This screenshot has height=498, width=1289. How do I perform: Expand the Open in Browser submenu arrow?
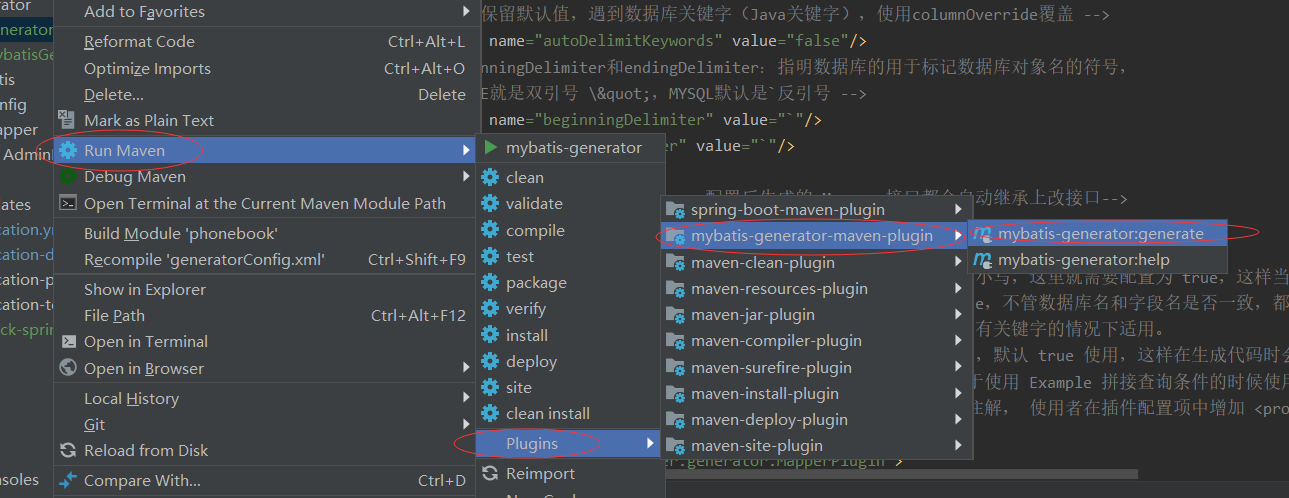[x=466, y=368]
